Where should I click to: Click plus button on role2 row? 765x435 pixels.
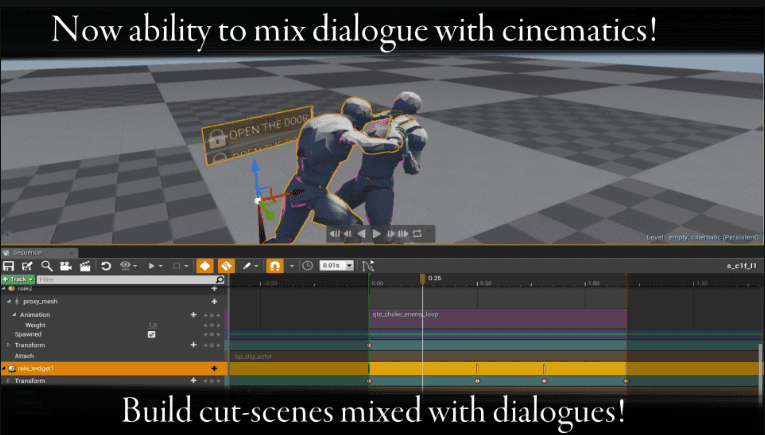(214, 289)
